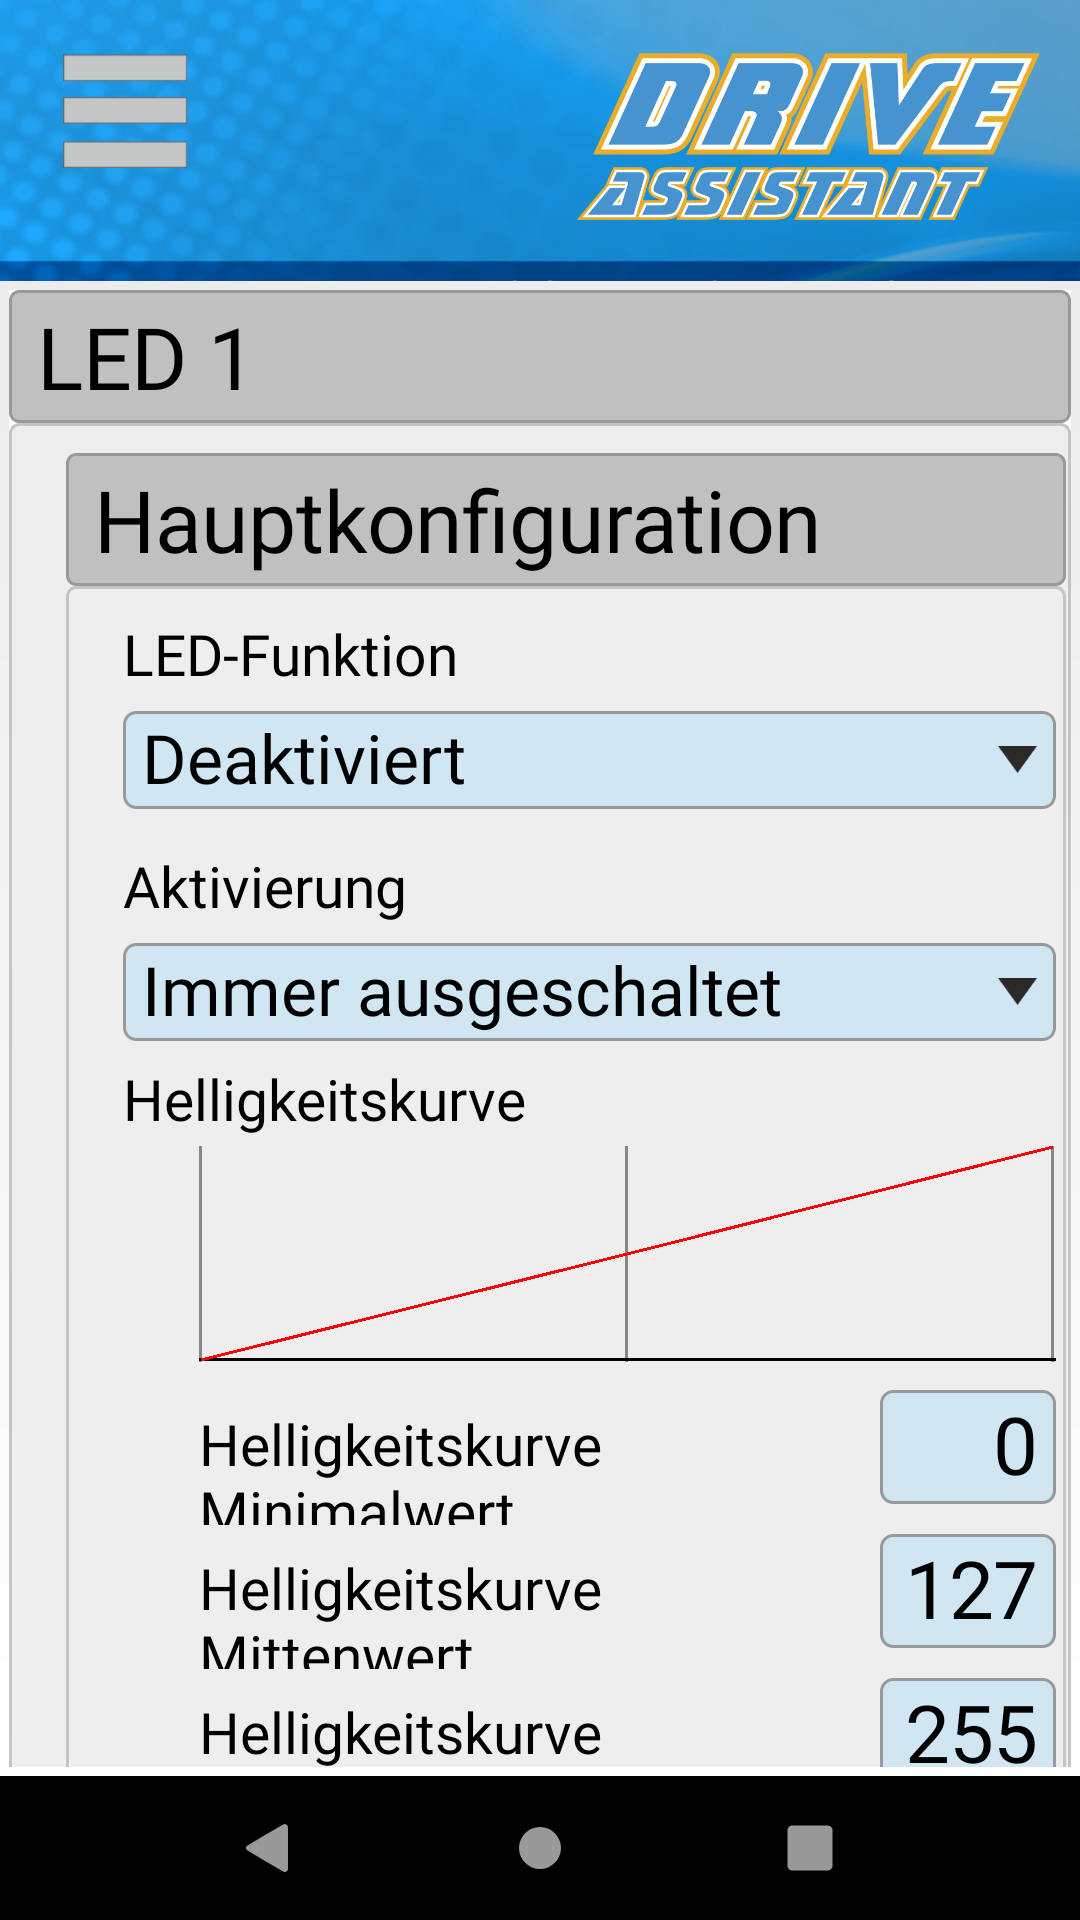Tap the Android recent apps button
1080x1920 pixels.
tap(810, 1847)
